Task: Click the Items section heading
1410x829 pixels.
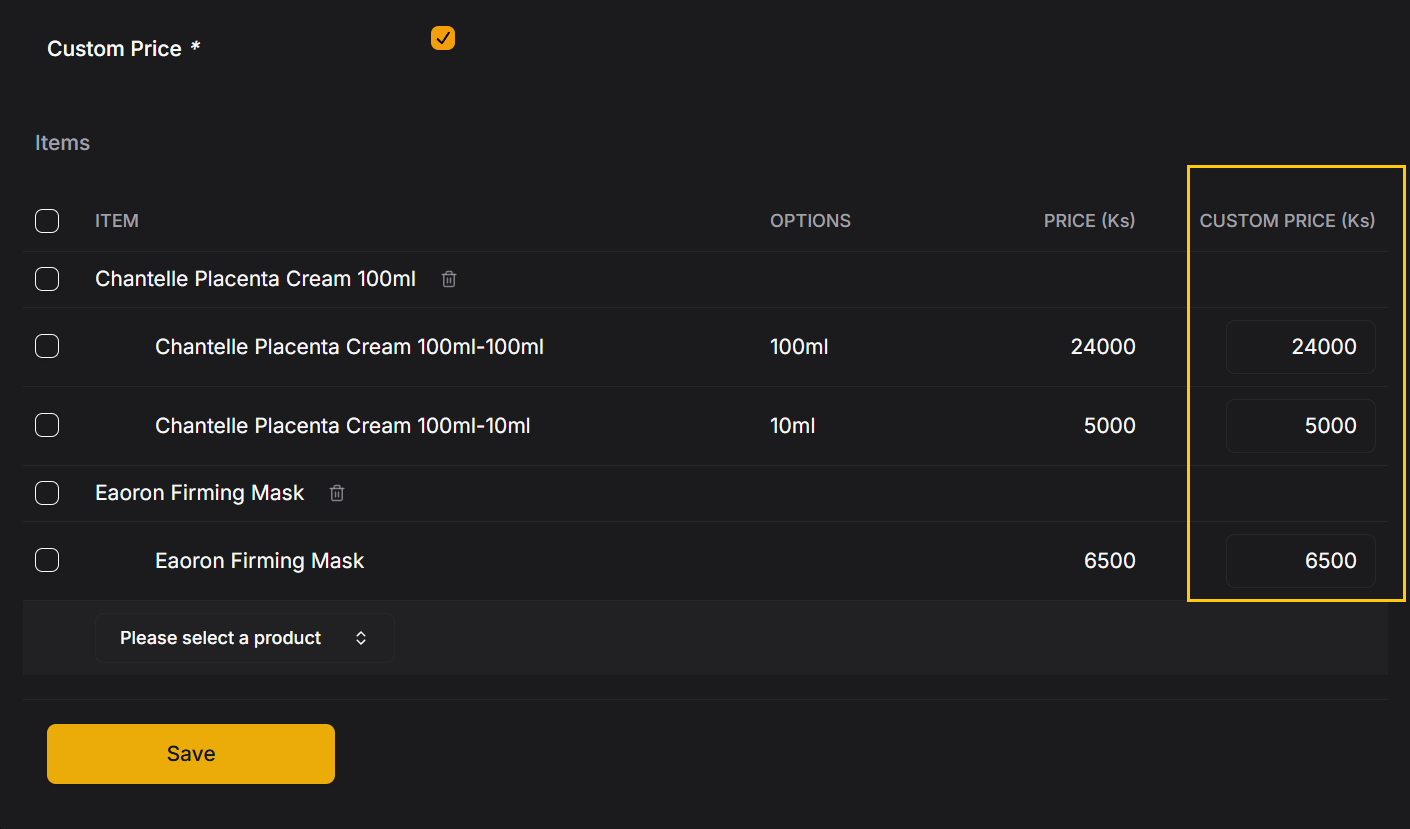Action: point(62,143)
